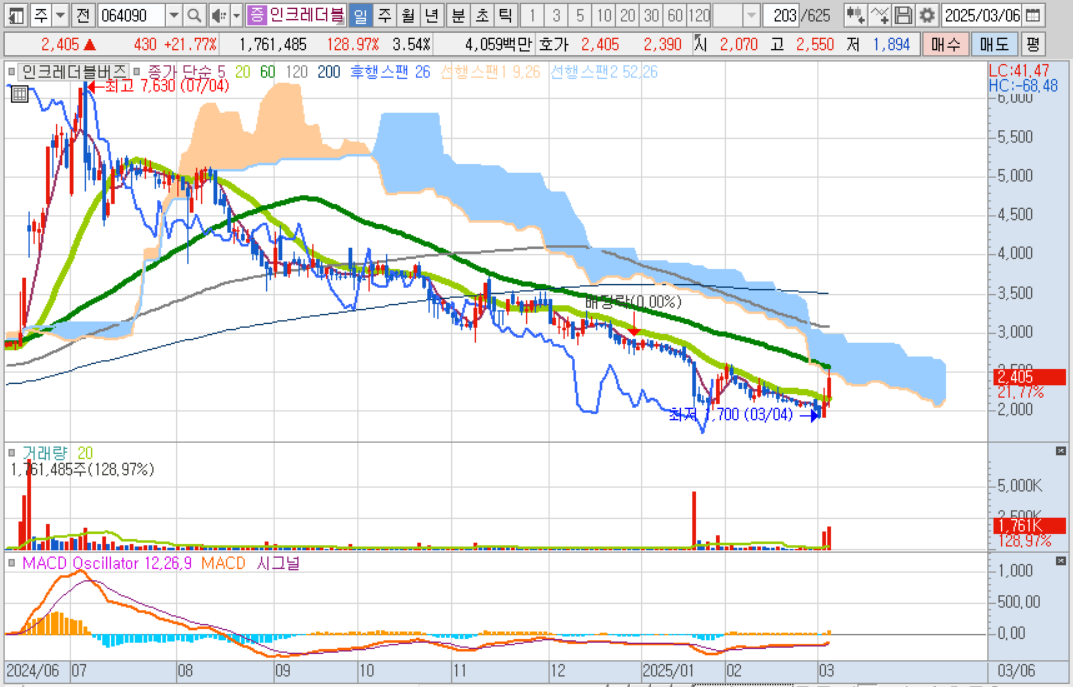This screenshot has height=687, width=1073.
Task: Select daily 일 chart period
Action: 361,14
